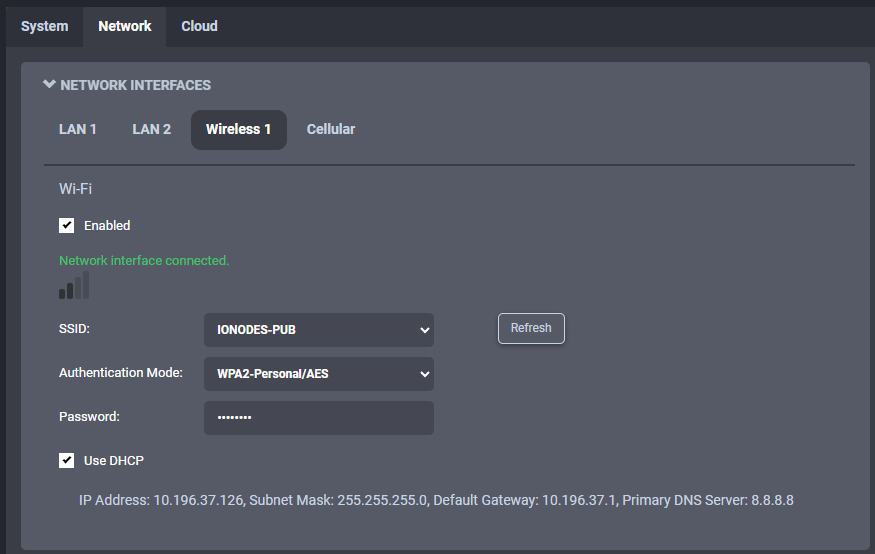Disable the Use DHCP checkbox
Image resolution: width=875 pixels, height=554 pixels.
tap(66, 460)
